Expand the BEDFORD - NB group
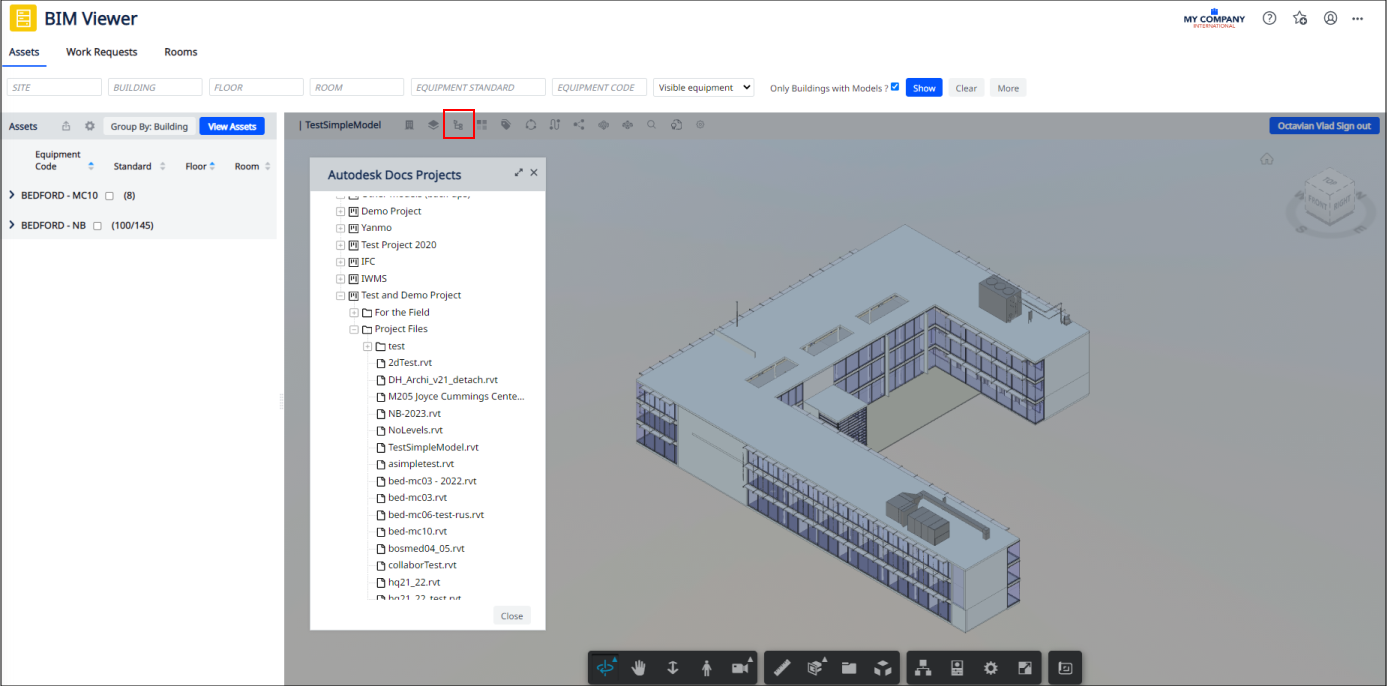This screenshot has width=1388, height=686. point(12,225)
